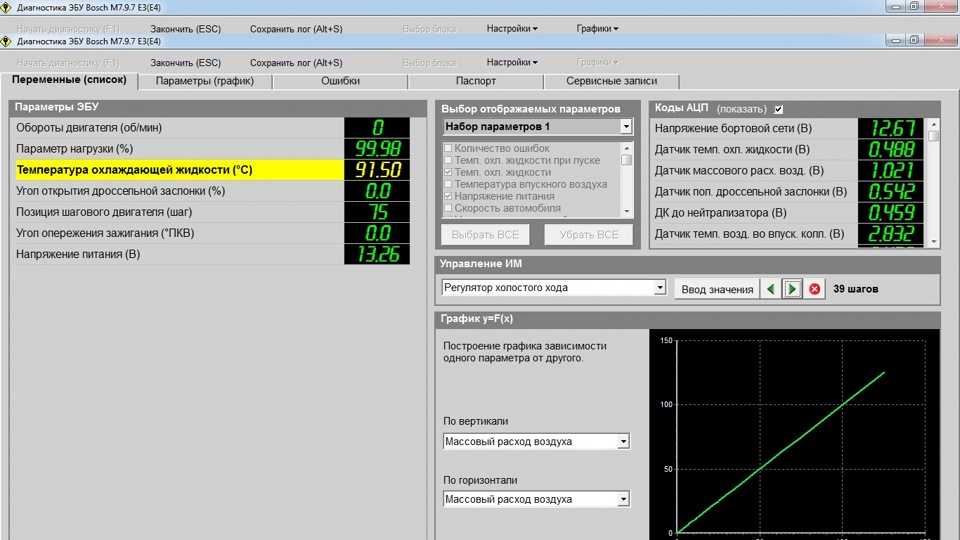Image resolution: width=960 pixels, height=540 pixels.
Task: Select the Напряжение питания (В) row
Action: [212, 254]
